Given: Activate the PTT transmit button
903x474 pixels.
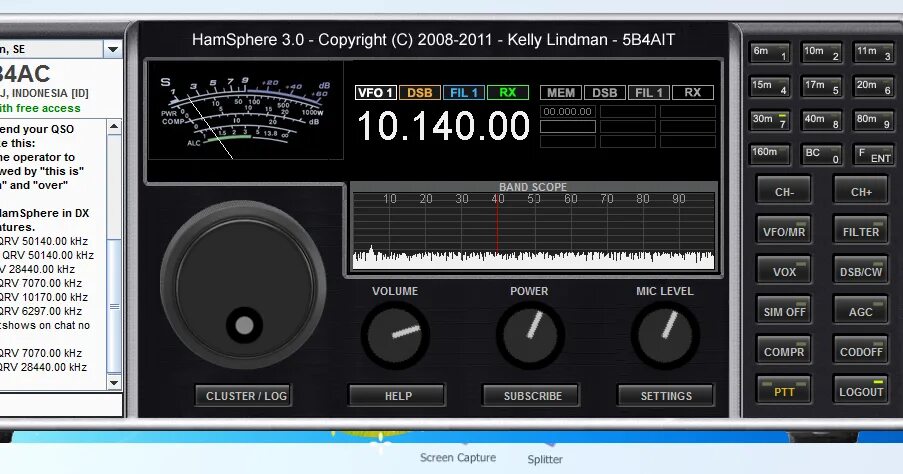Looking at the screenshot, I should click(x=784, y=390).
